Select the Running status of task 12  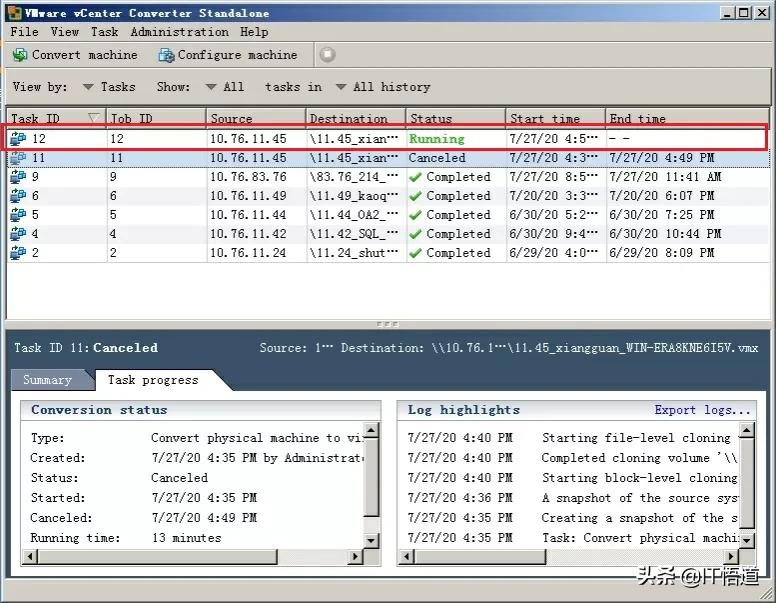click(436, 139)
